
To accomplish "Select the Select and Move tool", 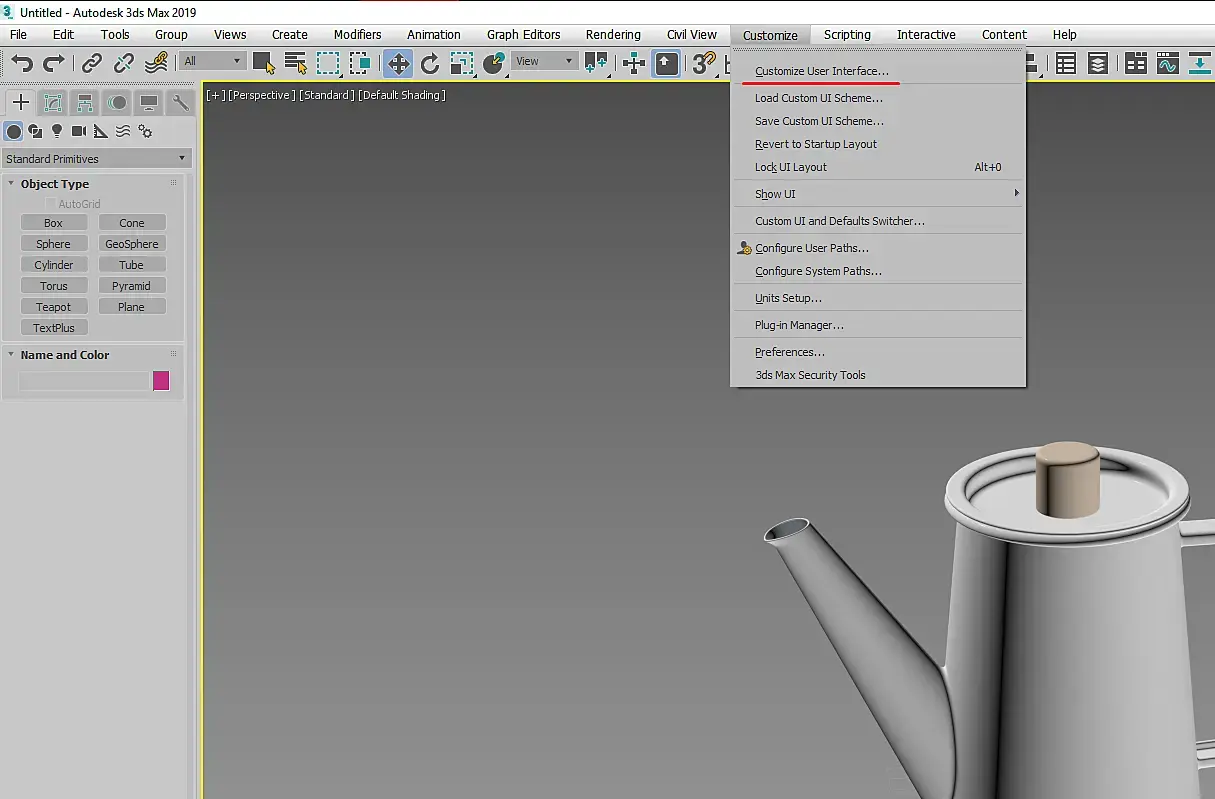I will 398,64.
